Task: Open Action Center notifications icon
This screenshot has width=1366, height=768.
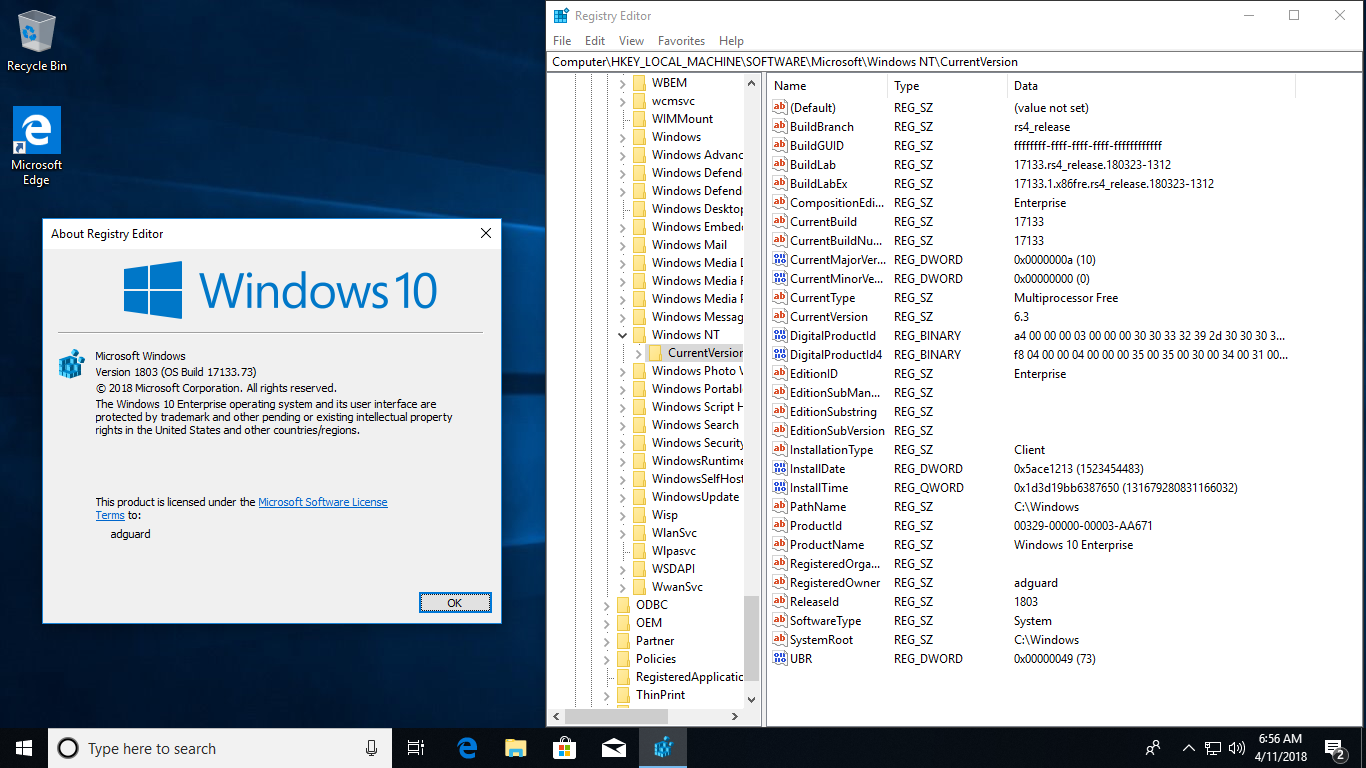Action: (1334, 748)
